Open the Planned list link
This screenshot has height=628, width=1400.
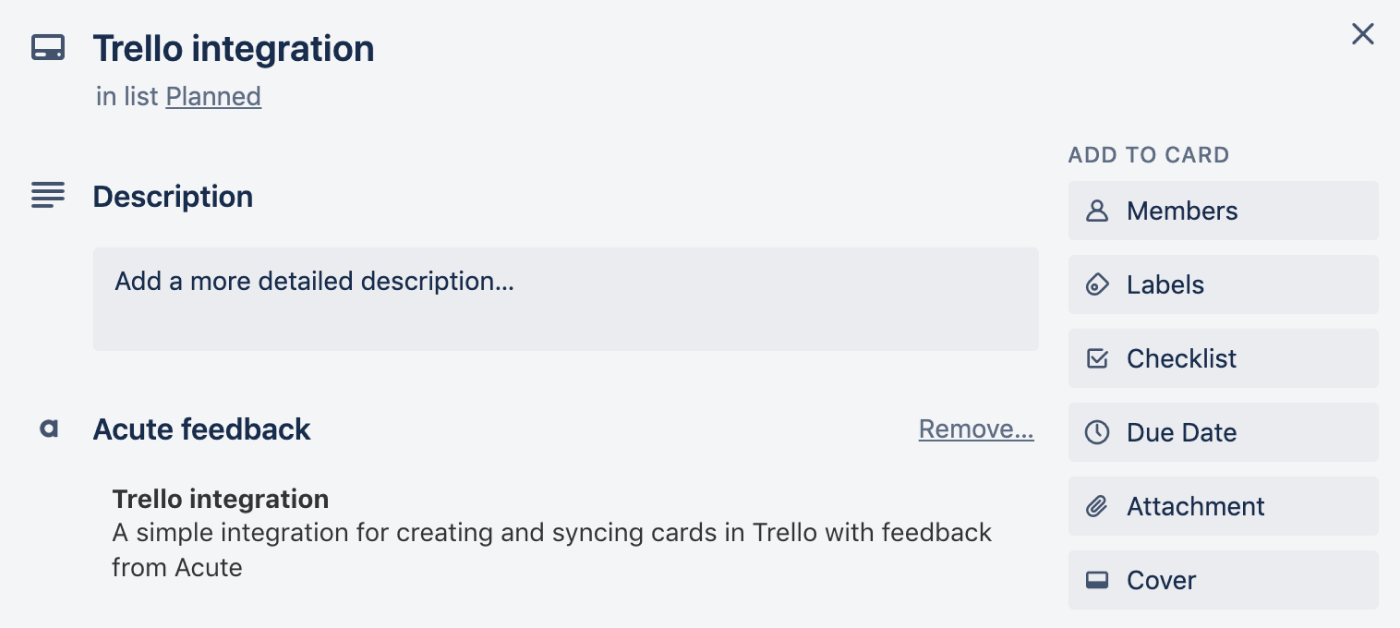click(212, 96)
